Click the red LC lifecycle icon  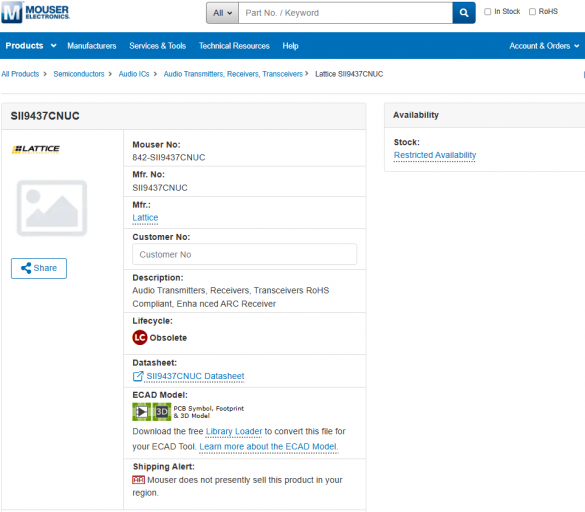point(140,338)
